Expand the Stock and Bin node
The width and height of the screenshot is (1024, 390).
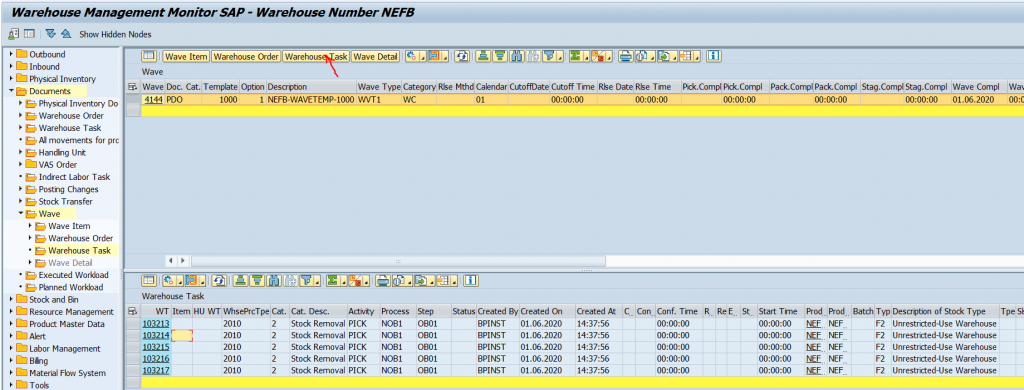click(11, 299)
